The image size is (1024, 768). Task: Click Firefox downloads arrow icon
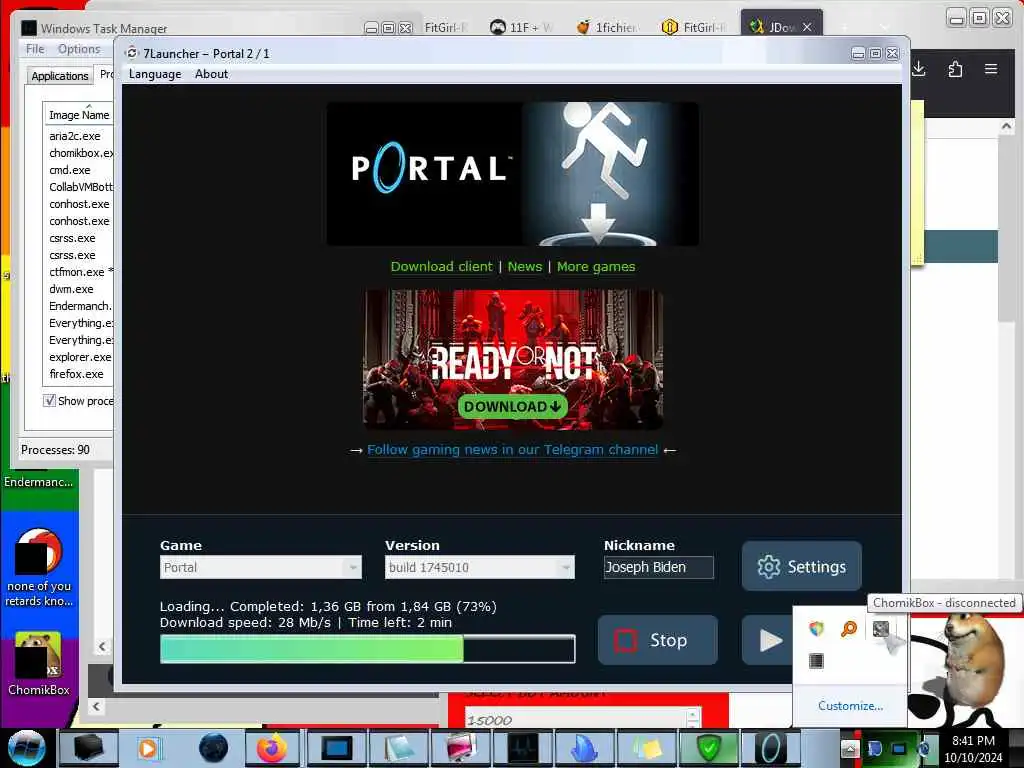(x=919, y=69)
